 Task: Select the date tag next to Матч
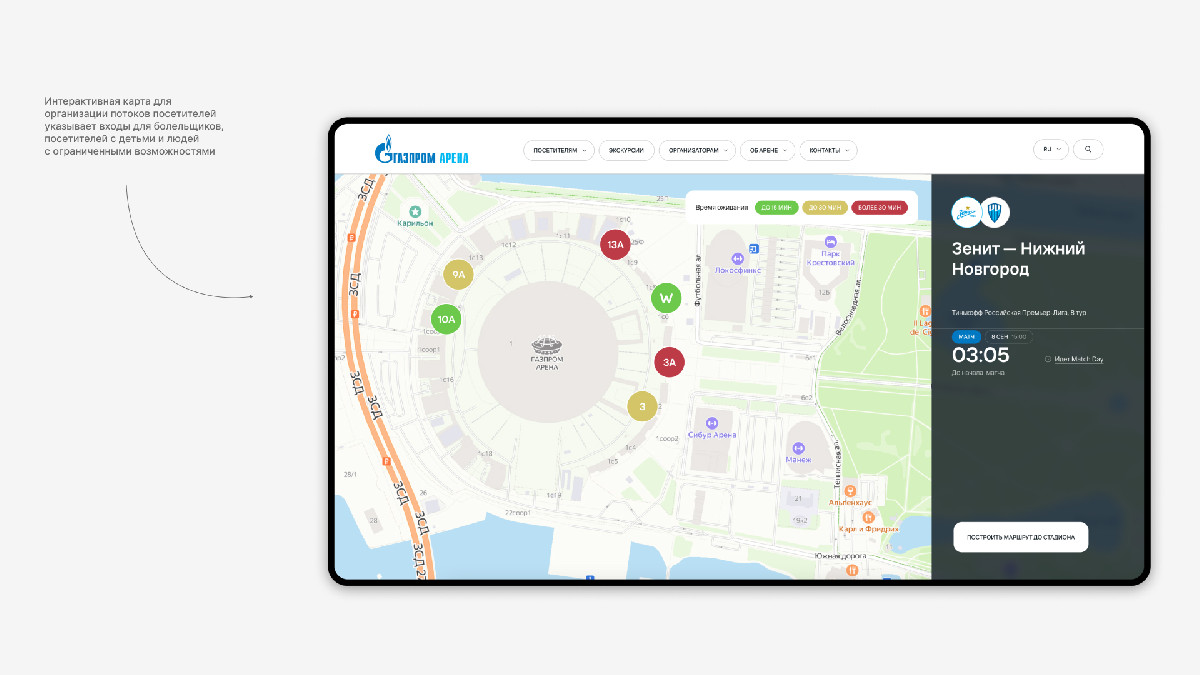(x=1007, y=337)
